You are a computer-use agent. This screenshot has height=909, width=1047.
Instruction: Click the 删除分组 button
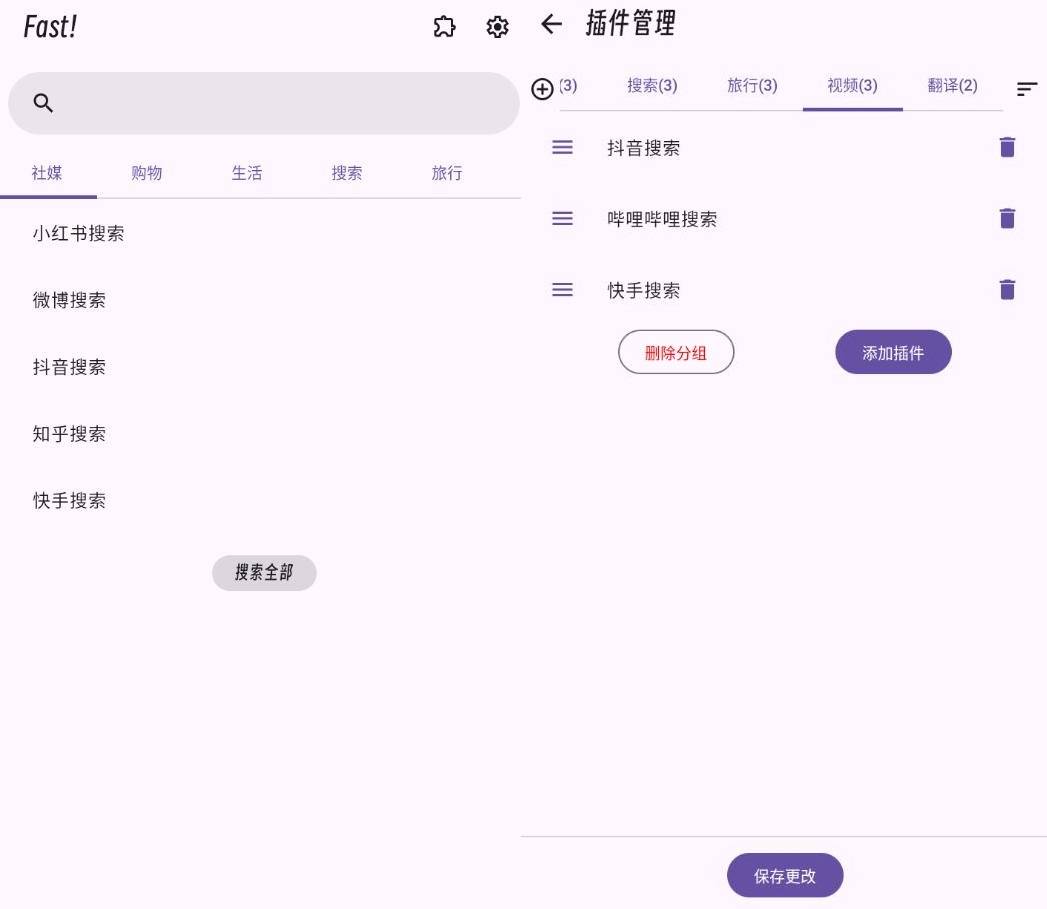click(x=676, y=351)
